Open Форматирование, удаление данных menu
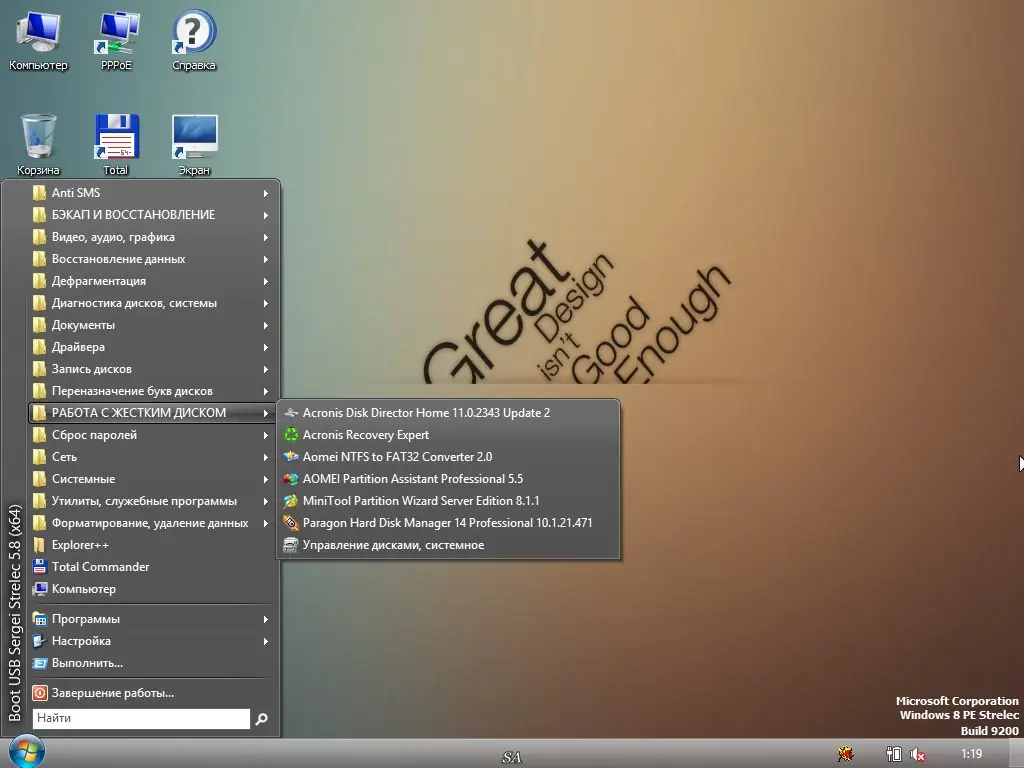 (x=152, y=523)
